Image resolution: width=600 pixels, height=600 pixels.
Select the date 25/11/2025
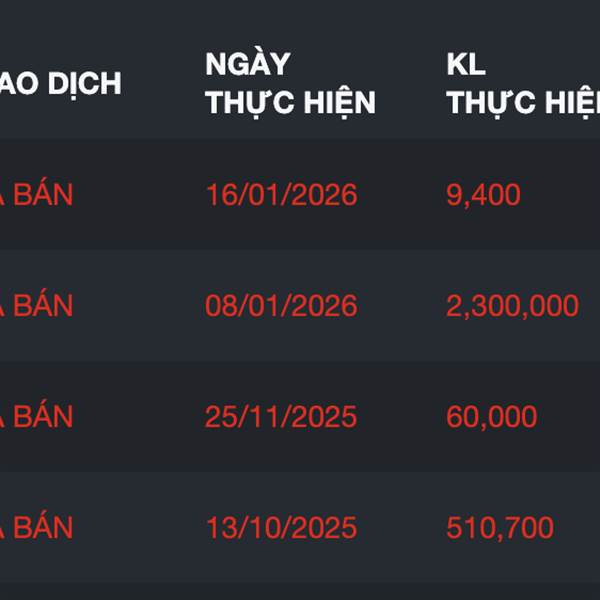(x=281, y=416)
